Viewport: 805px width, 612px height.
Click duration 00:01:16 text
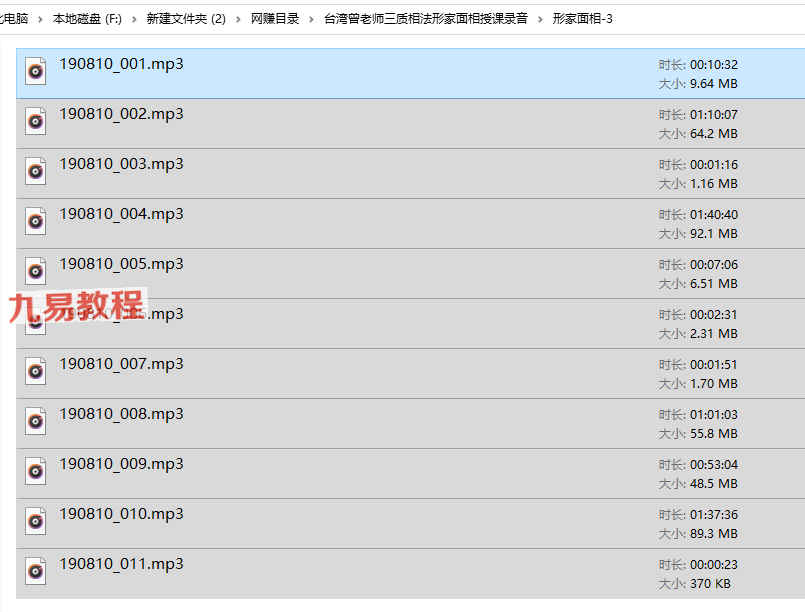coord(714,165)
